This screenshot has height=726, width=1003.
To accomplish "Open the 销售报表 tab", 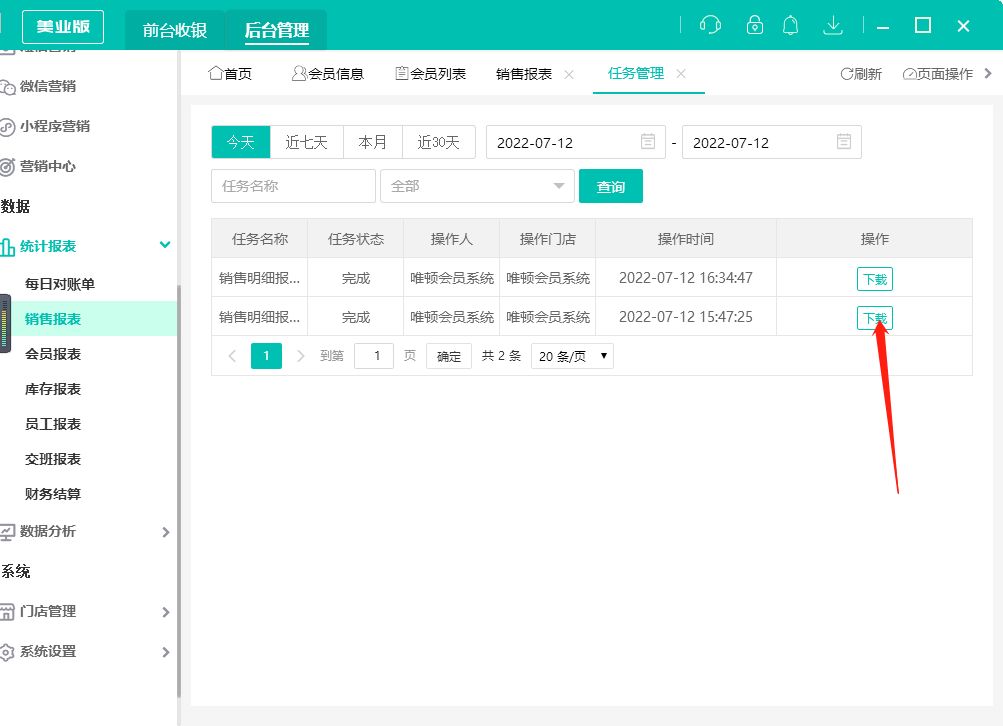I will 524,74.
